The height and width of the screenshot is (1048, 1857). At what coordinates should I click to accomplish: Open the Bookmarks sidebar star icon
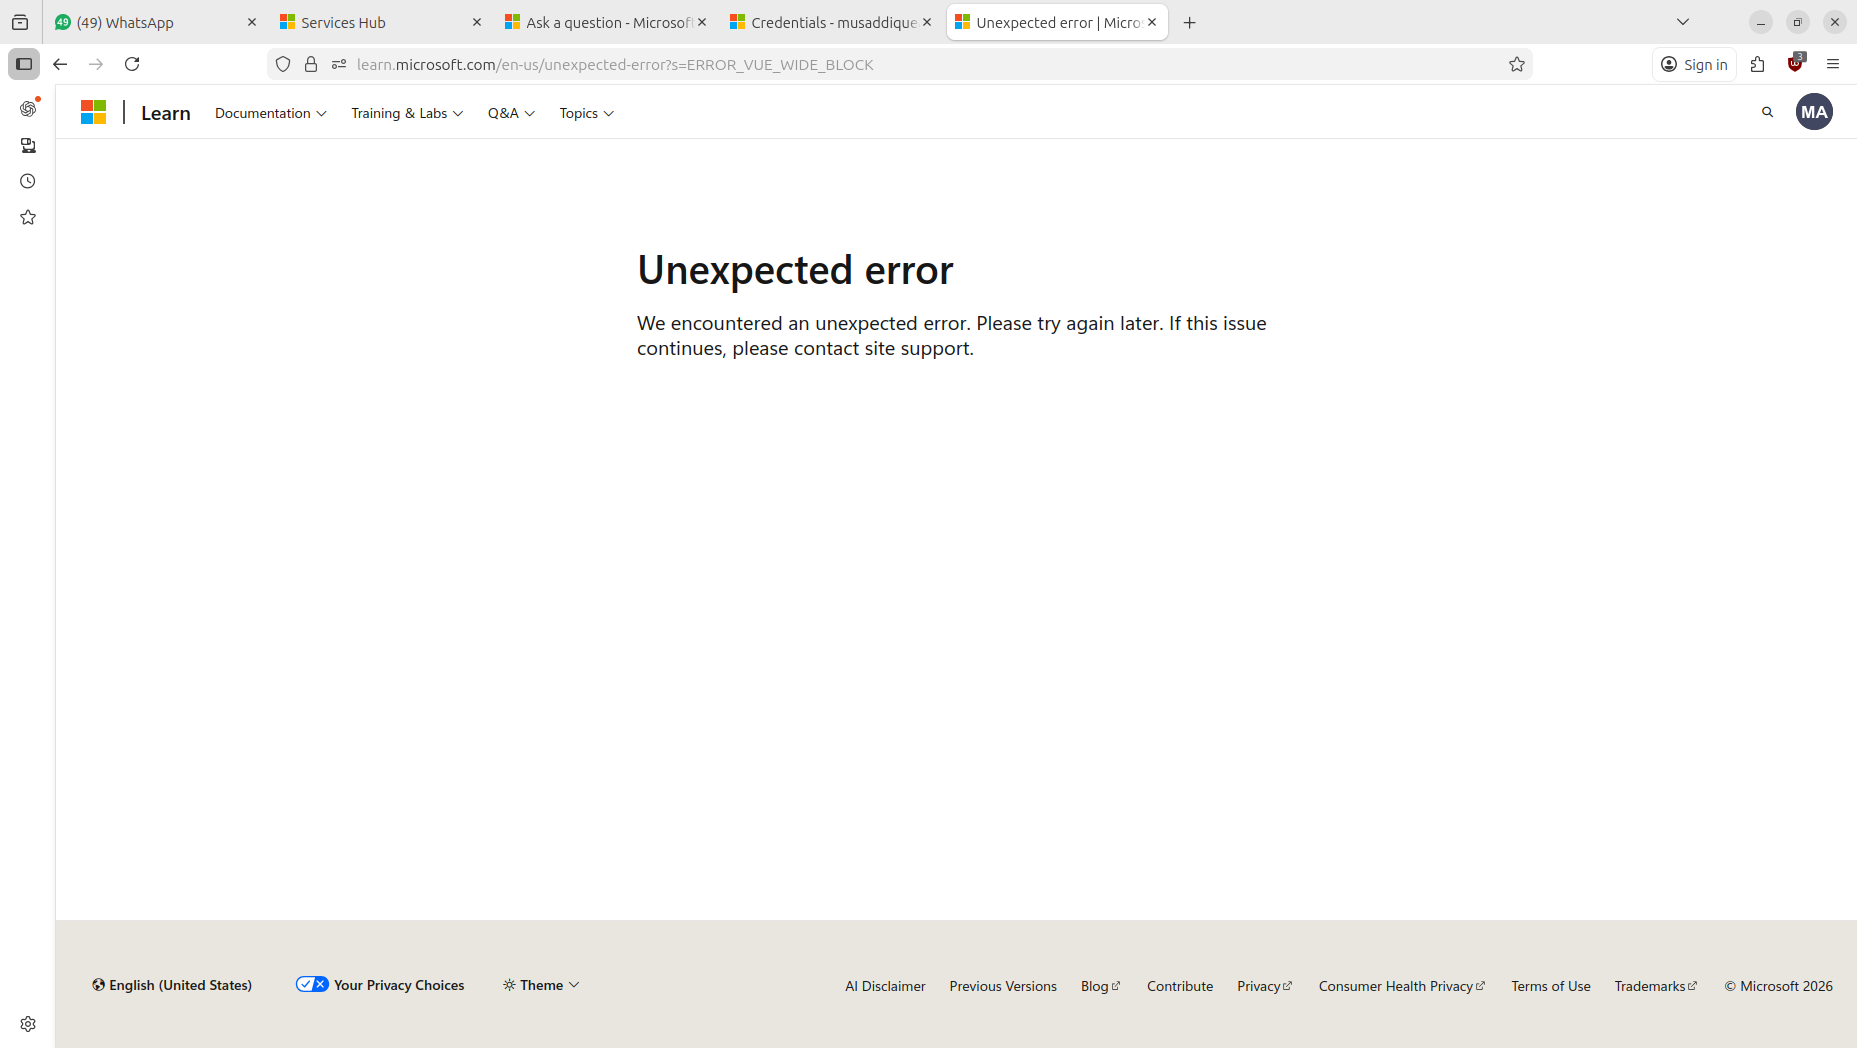point(28,217)
